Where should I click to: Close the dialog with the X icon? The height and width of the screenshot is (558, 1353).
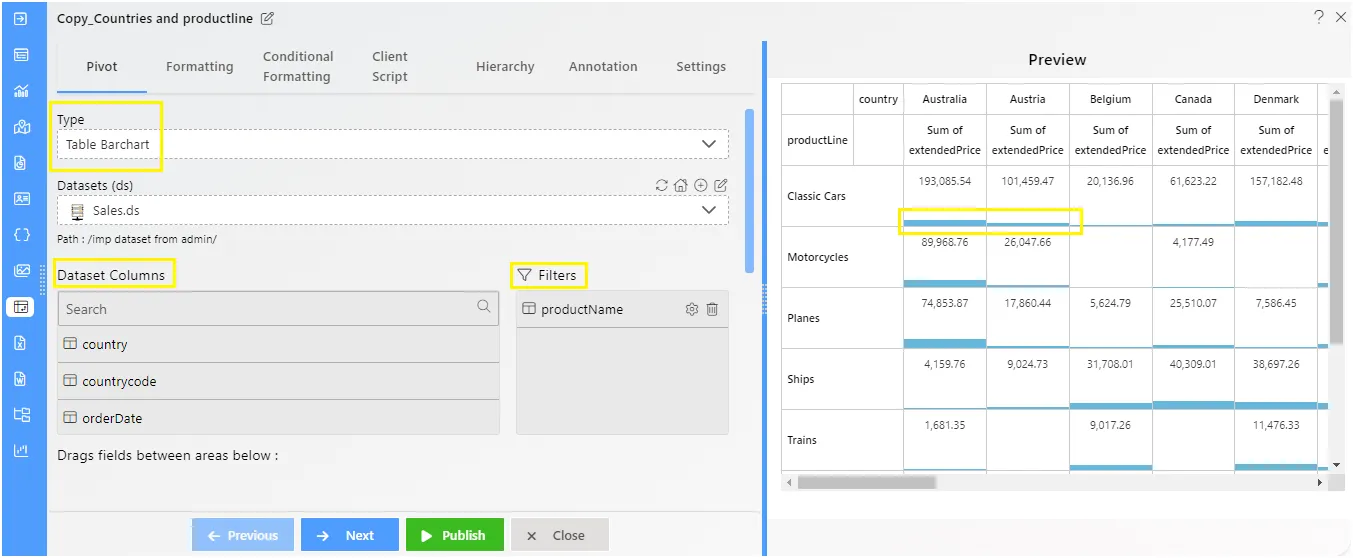1341,17
